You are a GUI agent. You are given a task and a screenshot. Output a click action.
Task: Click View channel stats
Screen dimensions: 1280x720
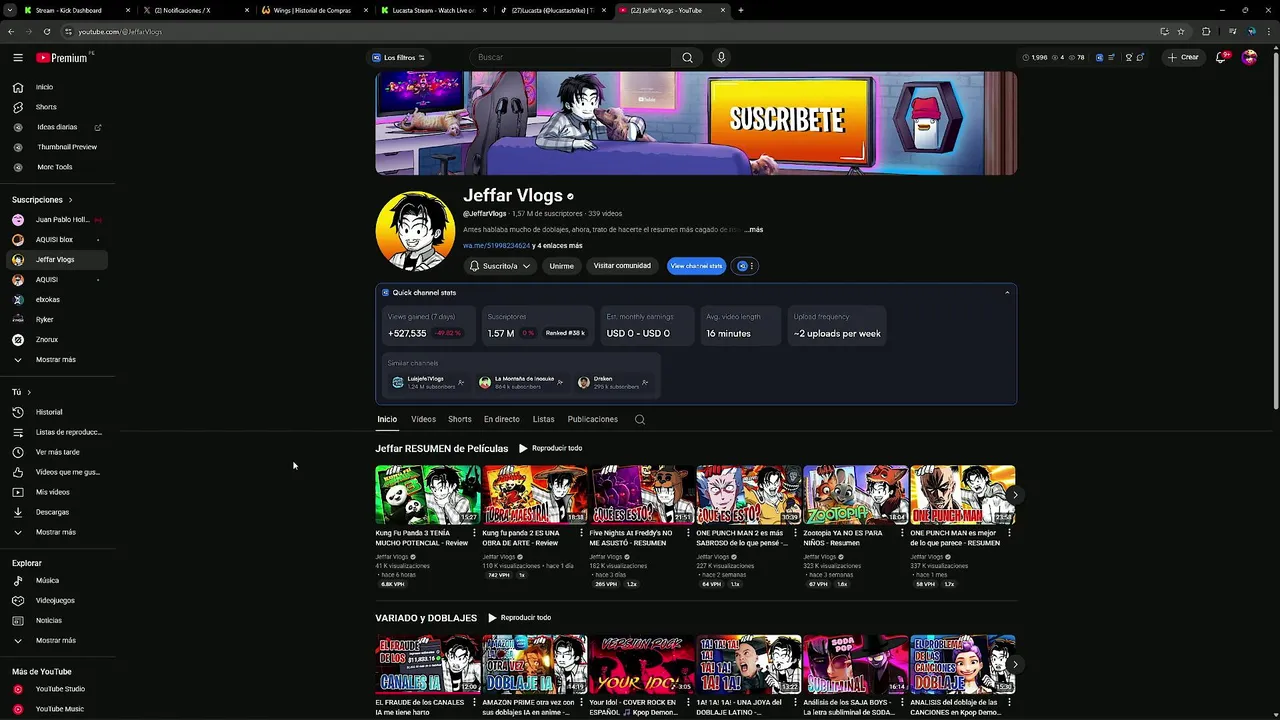pyautogui.click(x=696, y=266)
